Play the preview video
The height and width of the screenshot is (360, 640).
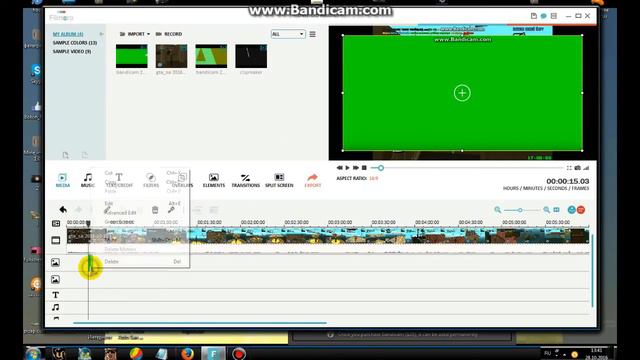(347, 168)
